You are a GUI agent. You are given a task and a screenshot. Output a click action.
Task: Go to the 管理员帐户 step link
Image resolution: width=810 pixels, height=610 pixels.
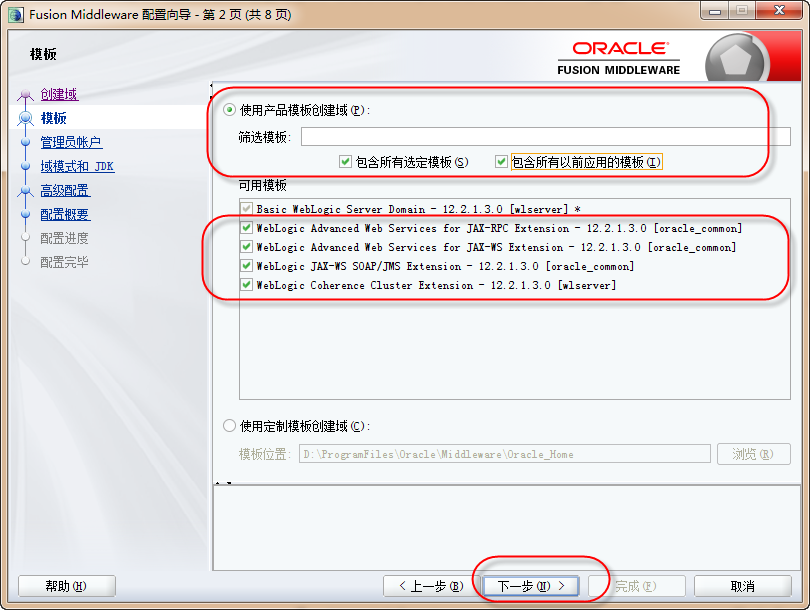click(71, 142)
